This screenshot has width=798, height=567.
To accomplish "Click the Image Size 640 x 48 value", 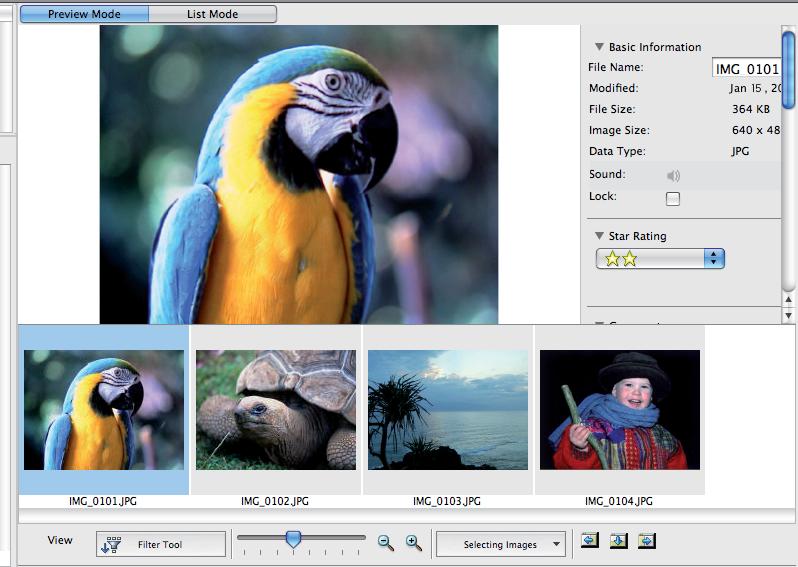I will [x=756, y=130].
